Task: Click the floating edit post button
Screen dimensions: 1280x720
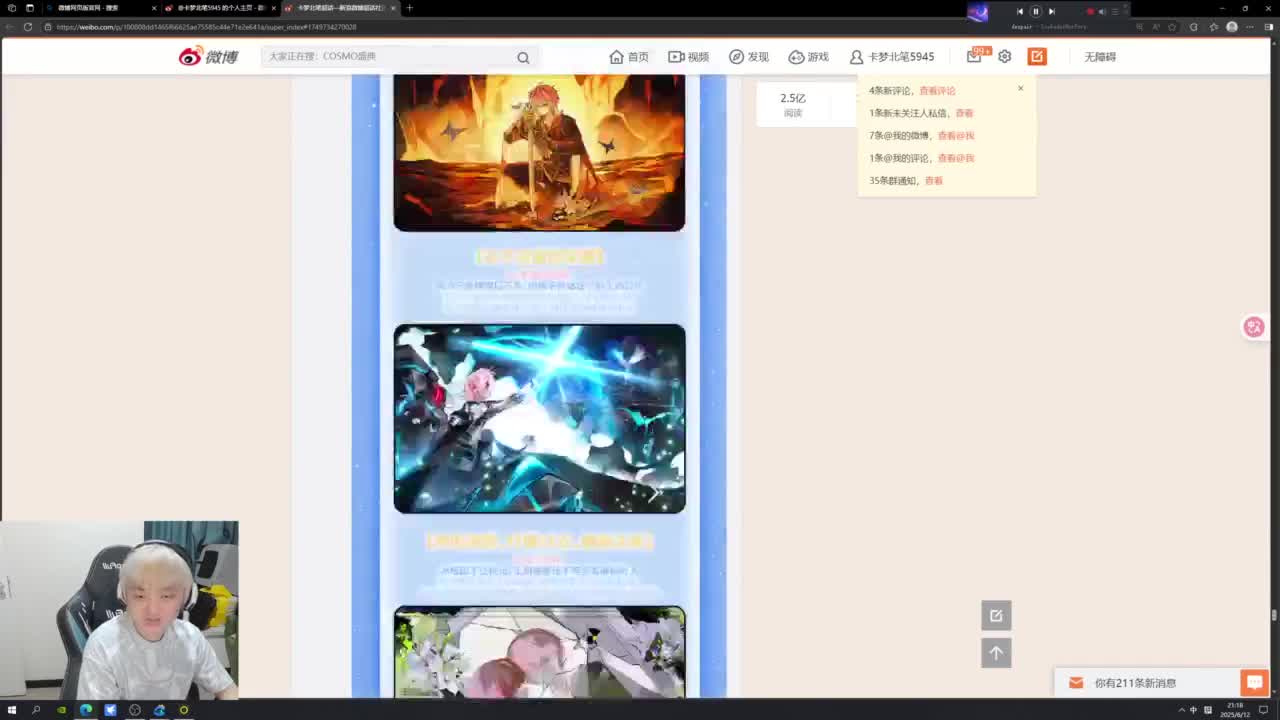Action: pos(996,615)
